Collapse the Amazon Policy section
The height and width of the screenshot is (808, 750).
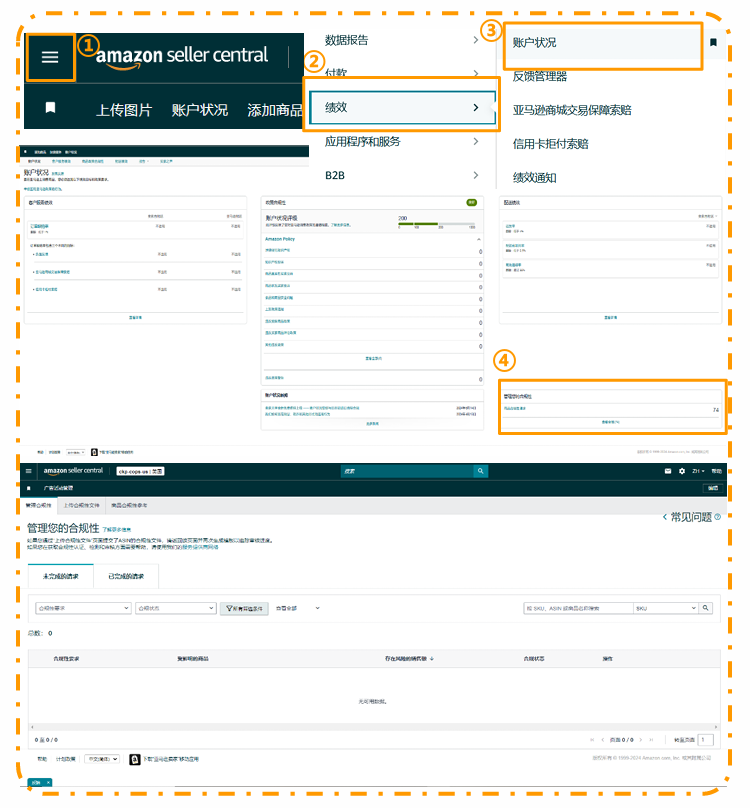coord(479,239)
